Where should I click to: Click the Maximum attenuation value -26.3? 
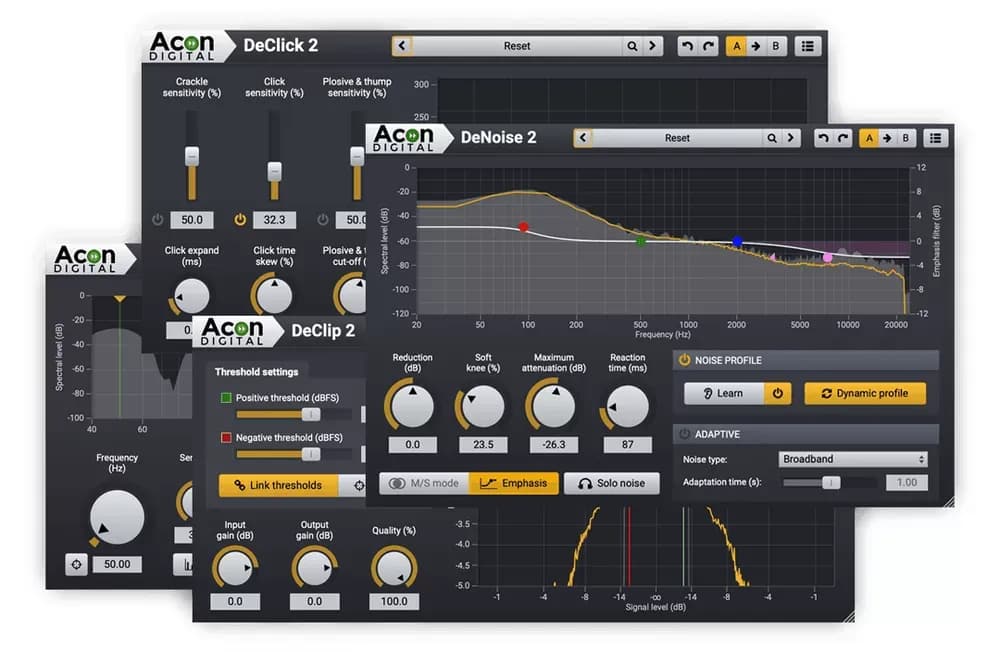pyautogui.click(x=554, y=445)
